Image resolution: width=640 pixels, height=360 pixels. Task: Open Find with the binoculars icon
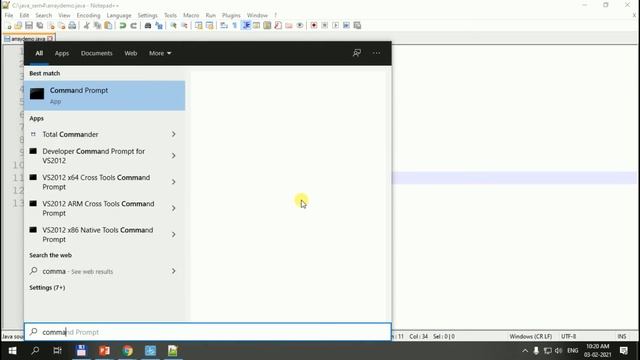pos(148,26)
